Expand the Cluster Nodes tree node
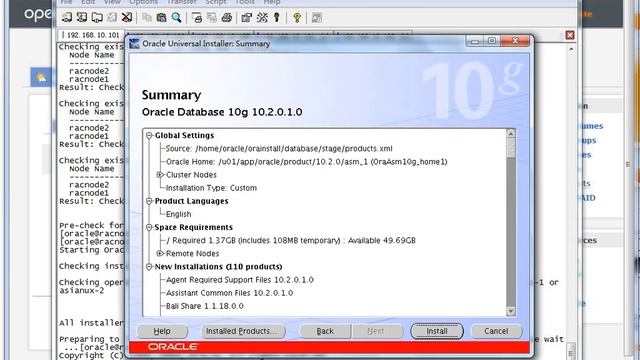This screenshot has height=360, width=640. (160, 175)
